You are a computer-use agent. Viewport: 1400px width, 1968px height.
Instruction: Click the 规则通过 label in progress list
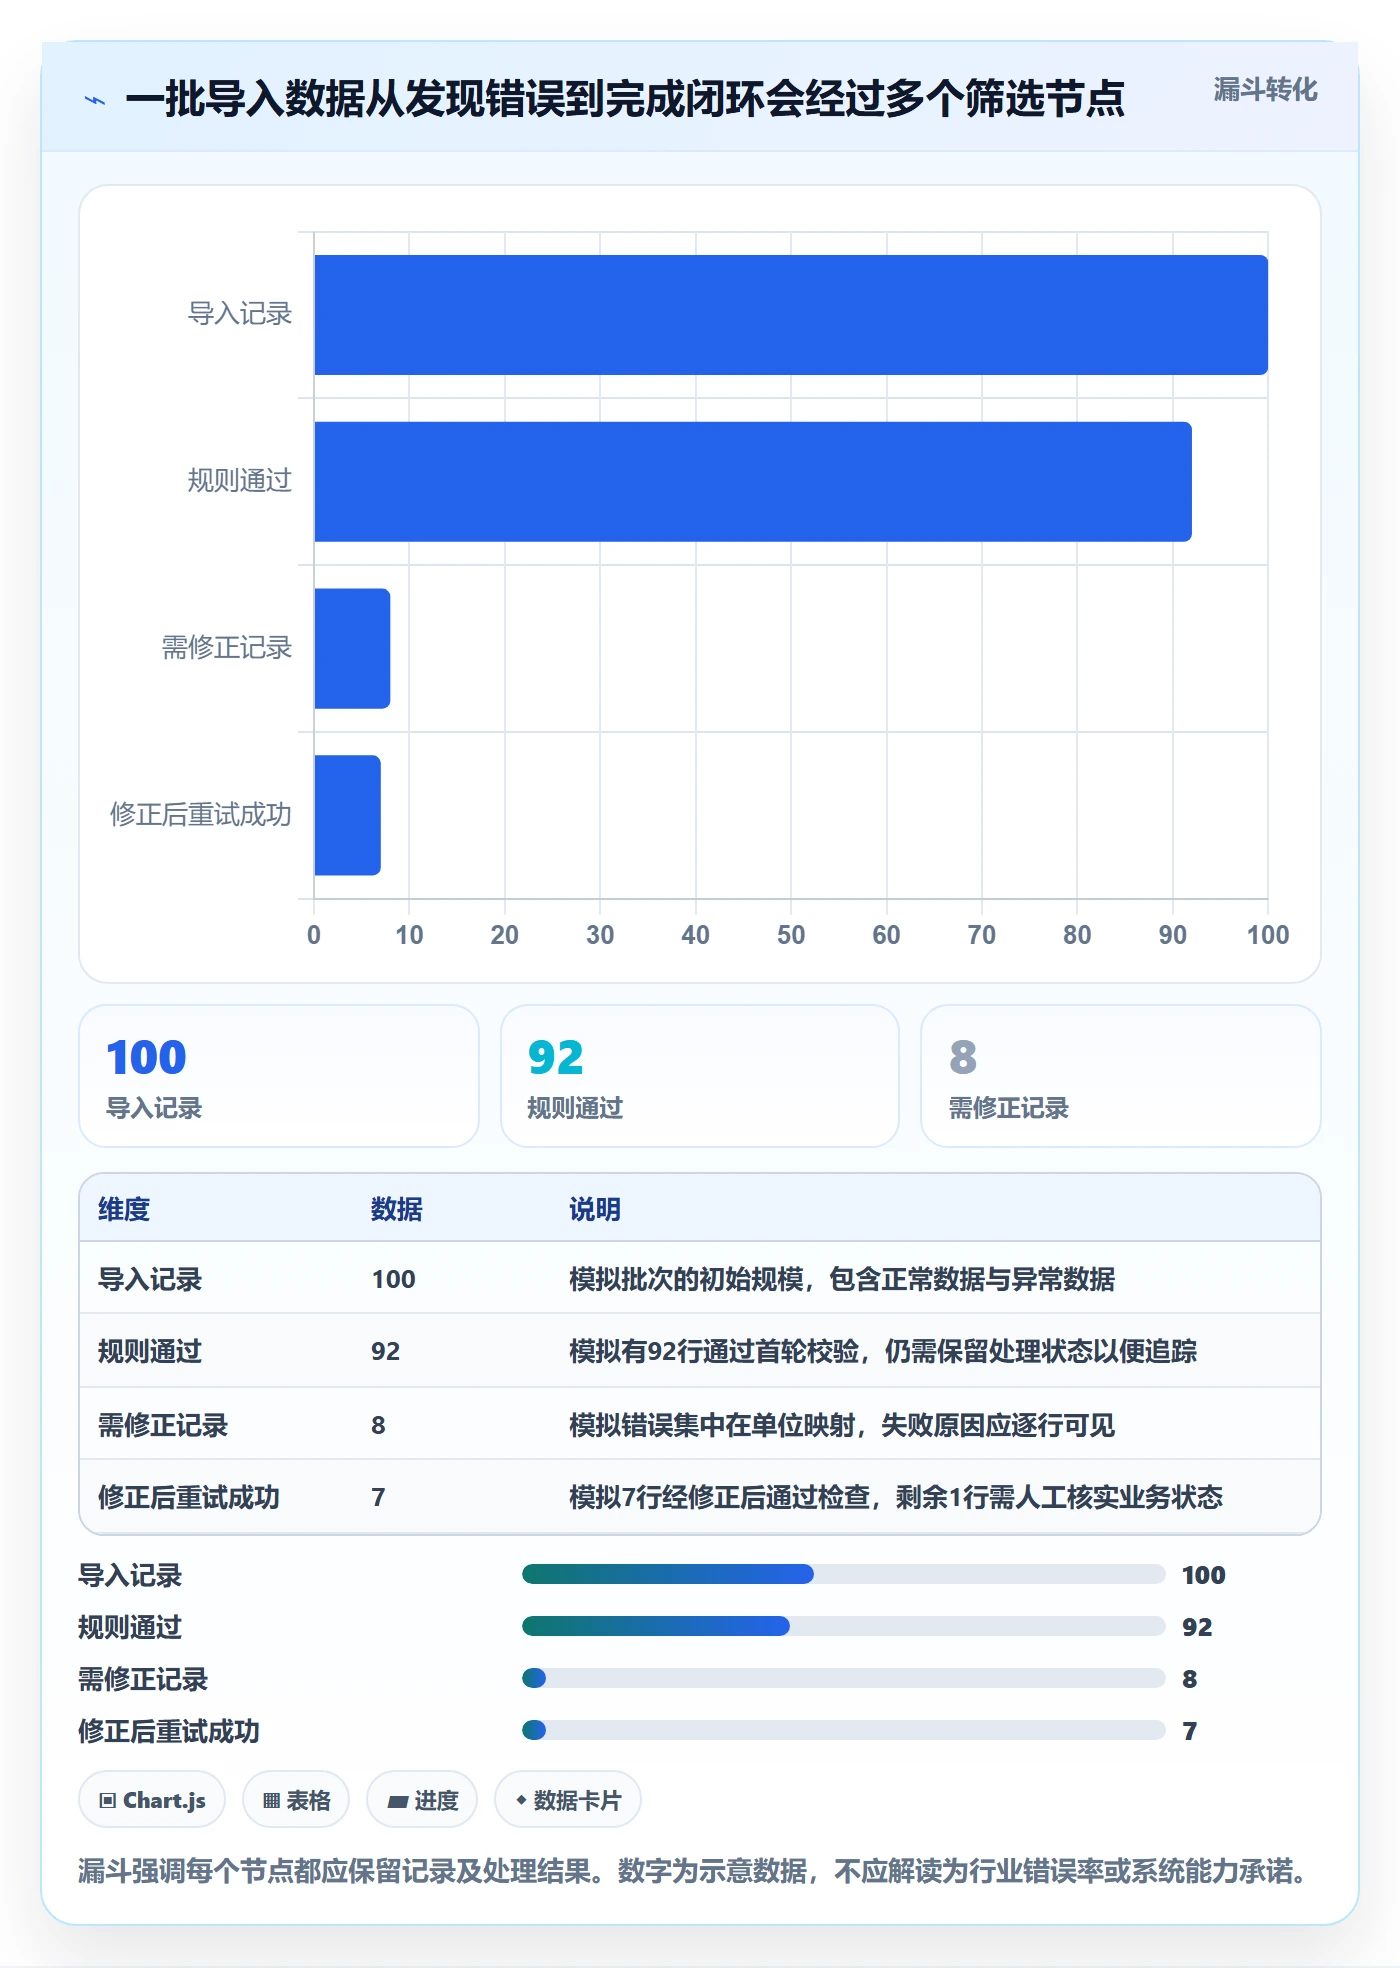pyautogui.click(x=130, y=1627)
